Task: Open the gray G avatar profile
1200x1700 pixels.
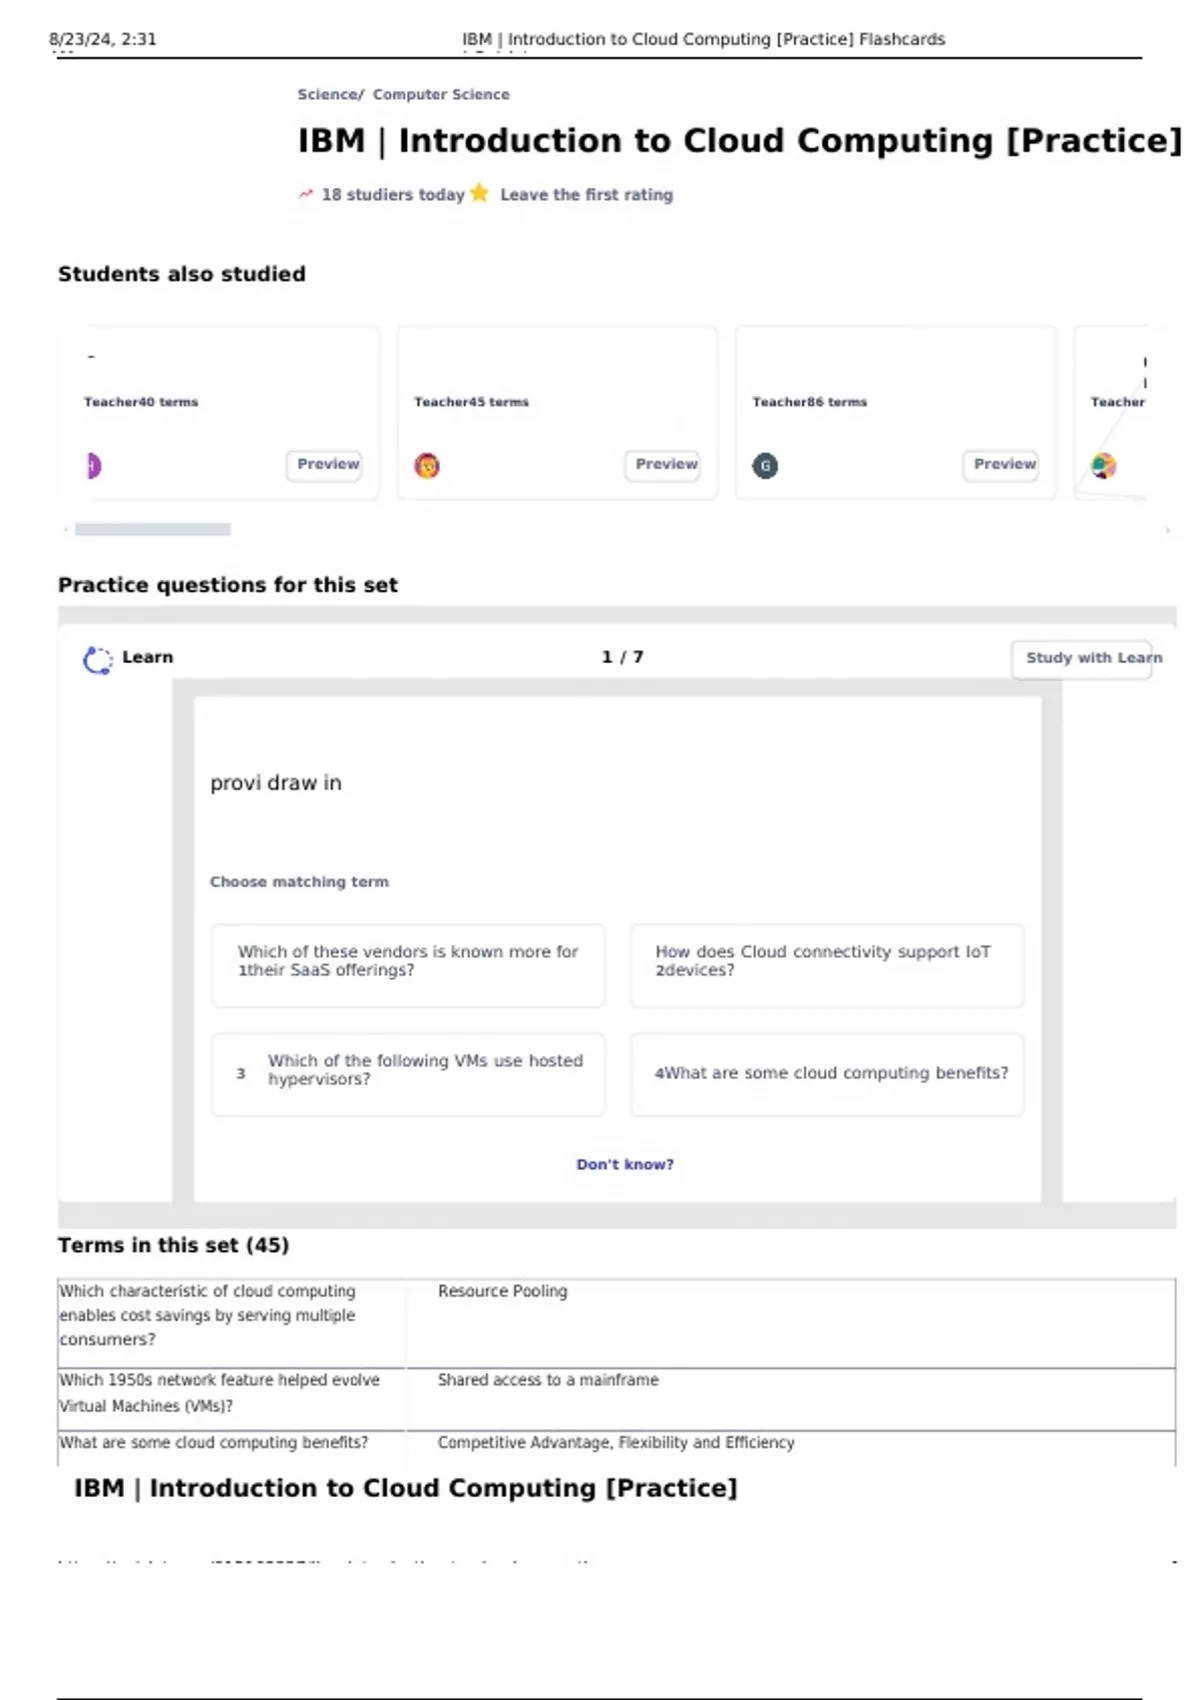Action: point(765,466)
